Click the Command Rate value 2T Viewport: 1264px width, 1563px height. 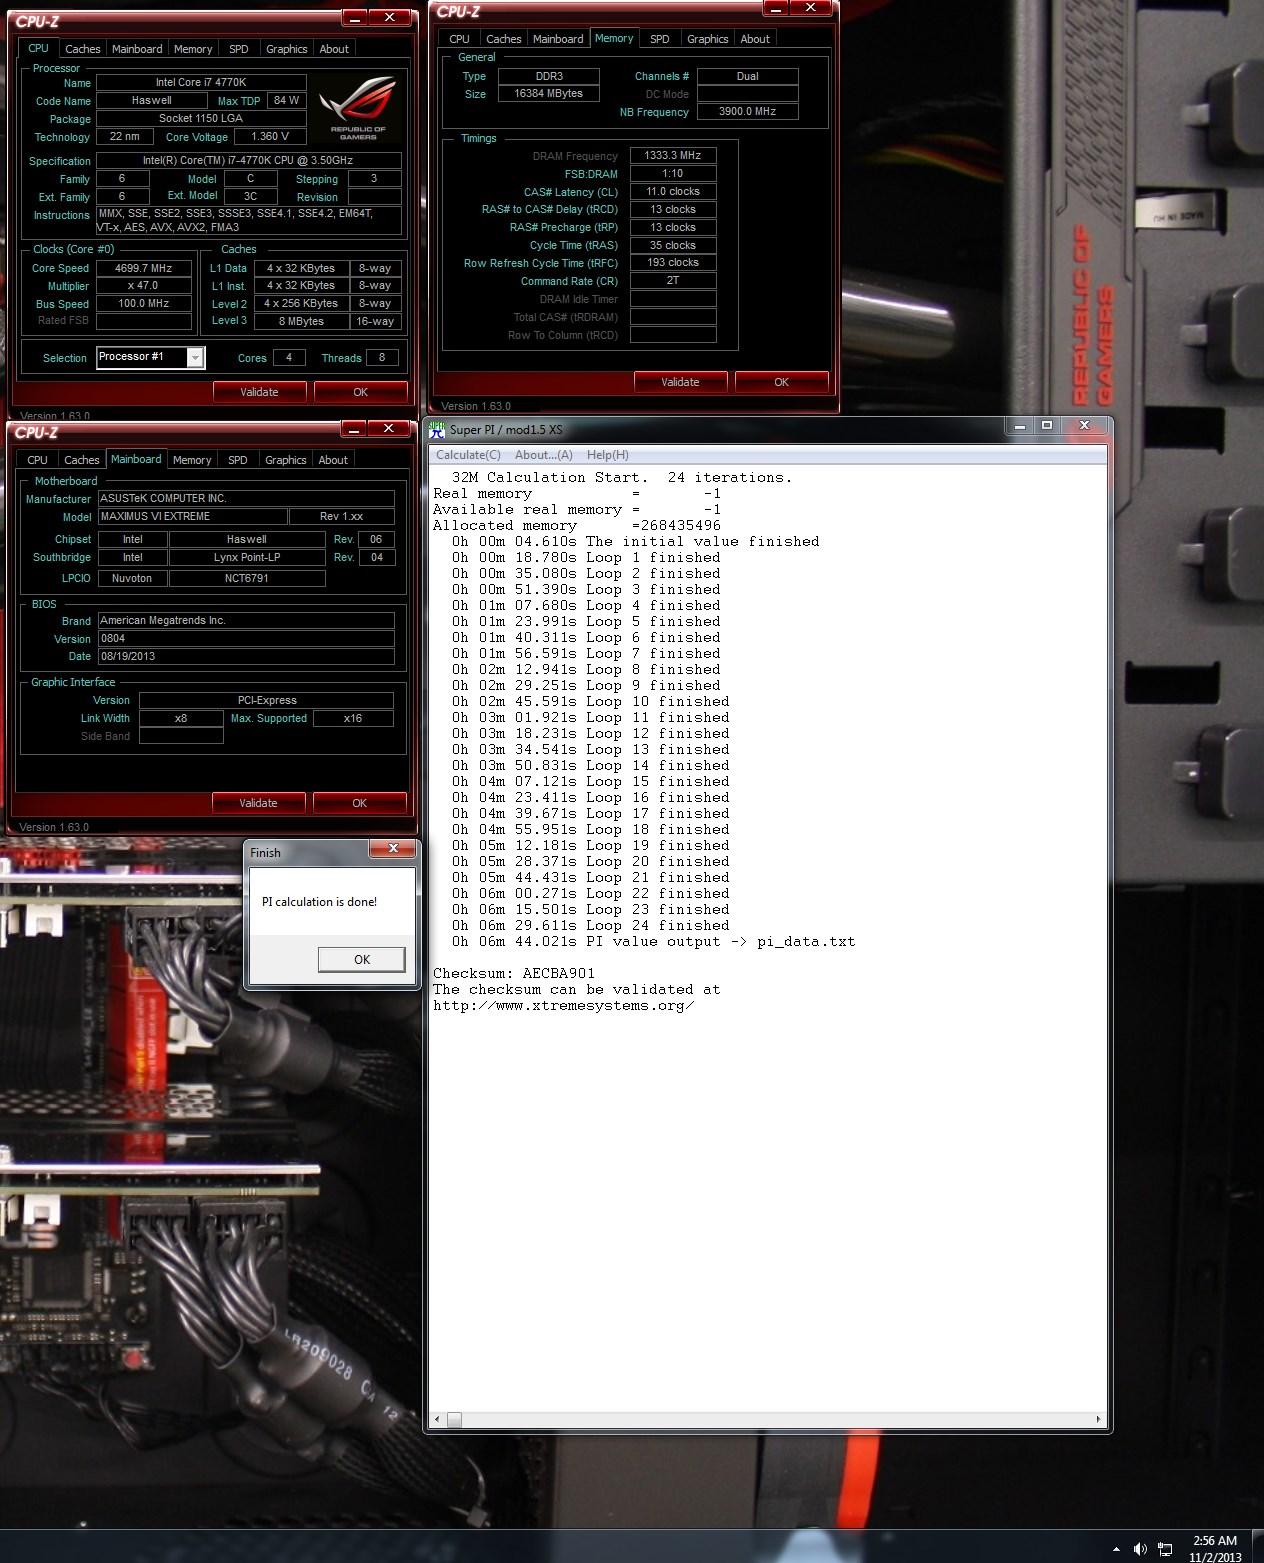pos(673,281)
